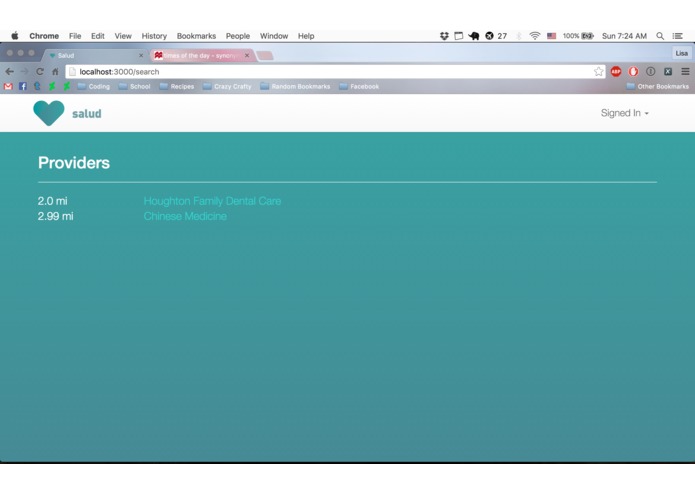This screenshot has width=695, height=494.
Task: Open the People menu
Action: pyautogui.click(x=238, y=36)
